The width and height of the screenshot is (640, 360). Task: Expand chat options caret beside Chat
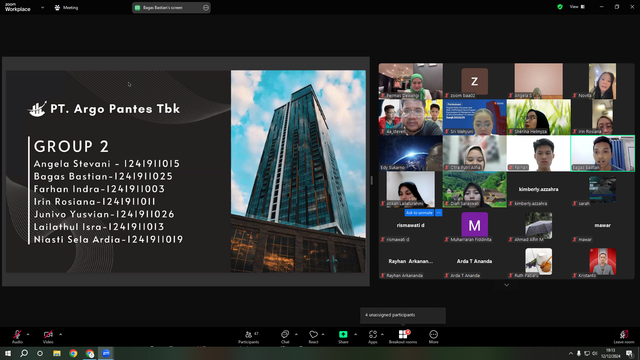[x=296, y=334]
